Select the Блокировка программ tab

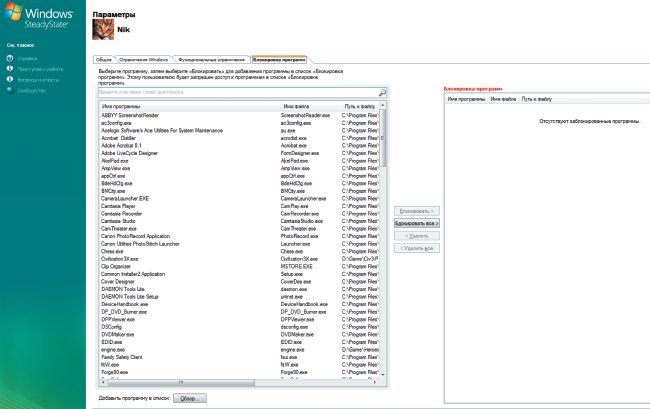[279, 60]
